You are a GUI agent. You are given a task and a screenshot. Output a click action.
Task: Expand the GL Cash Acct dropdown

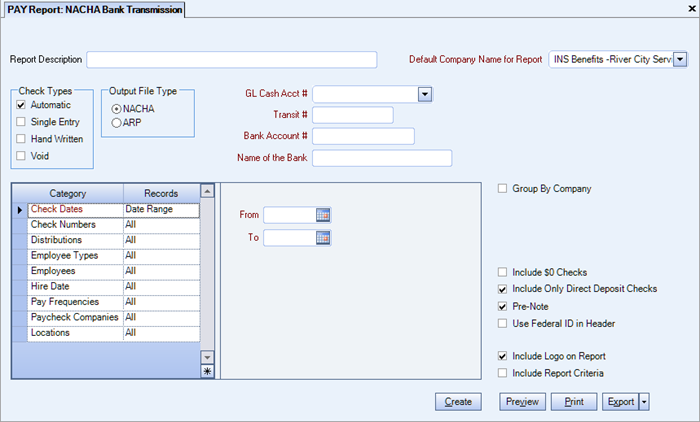(x=424, y=94)
